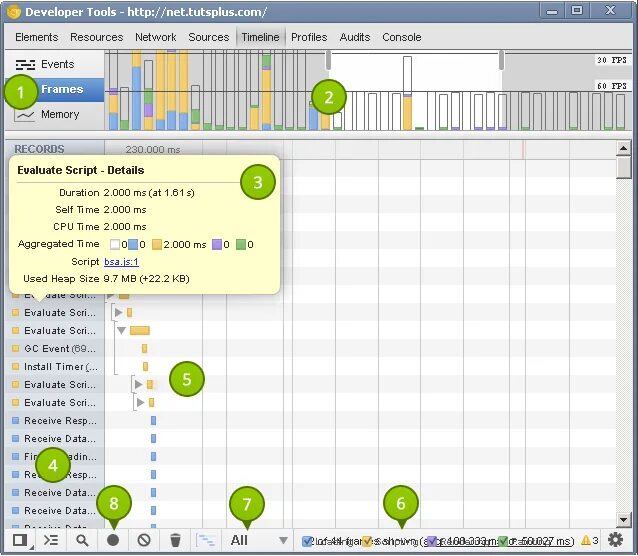Viewport: 638px width, 556px height.
Task: Select the GC Event record row
Action: point(55,348)
